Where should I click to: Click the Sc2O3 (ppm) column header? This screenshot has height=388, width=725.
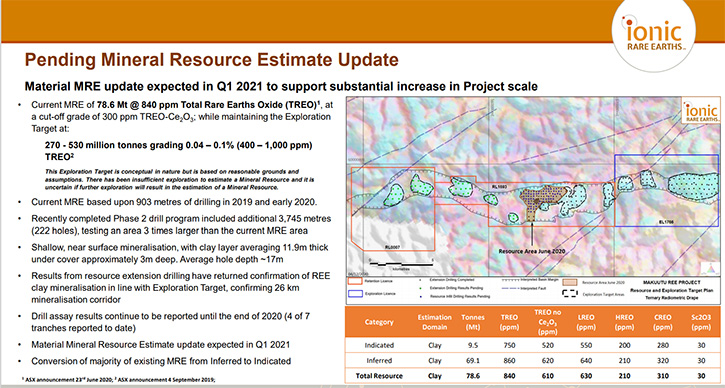click(x=701, y=322)
